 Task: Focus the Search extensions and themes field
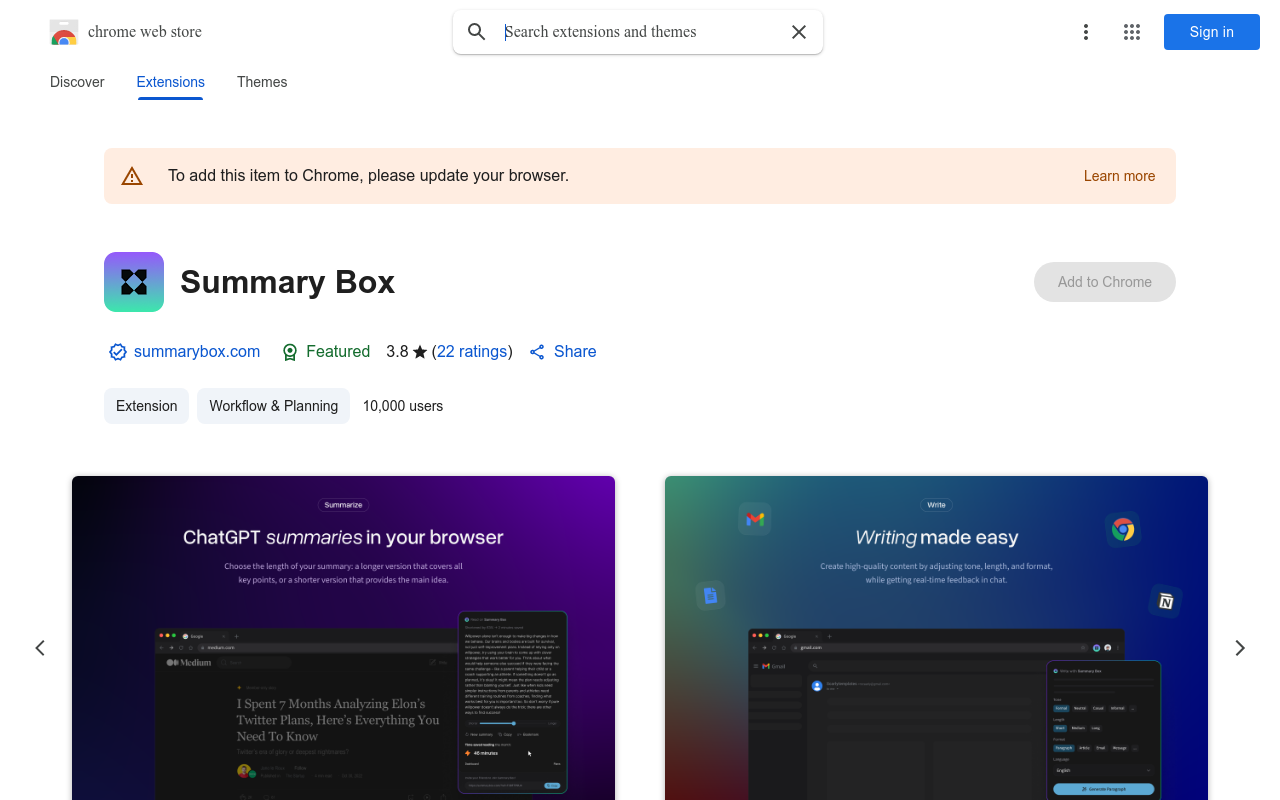(x=640, y=32)
